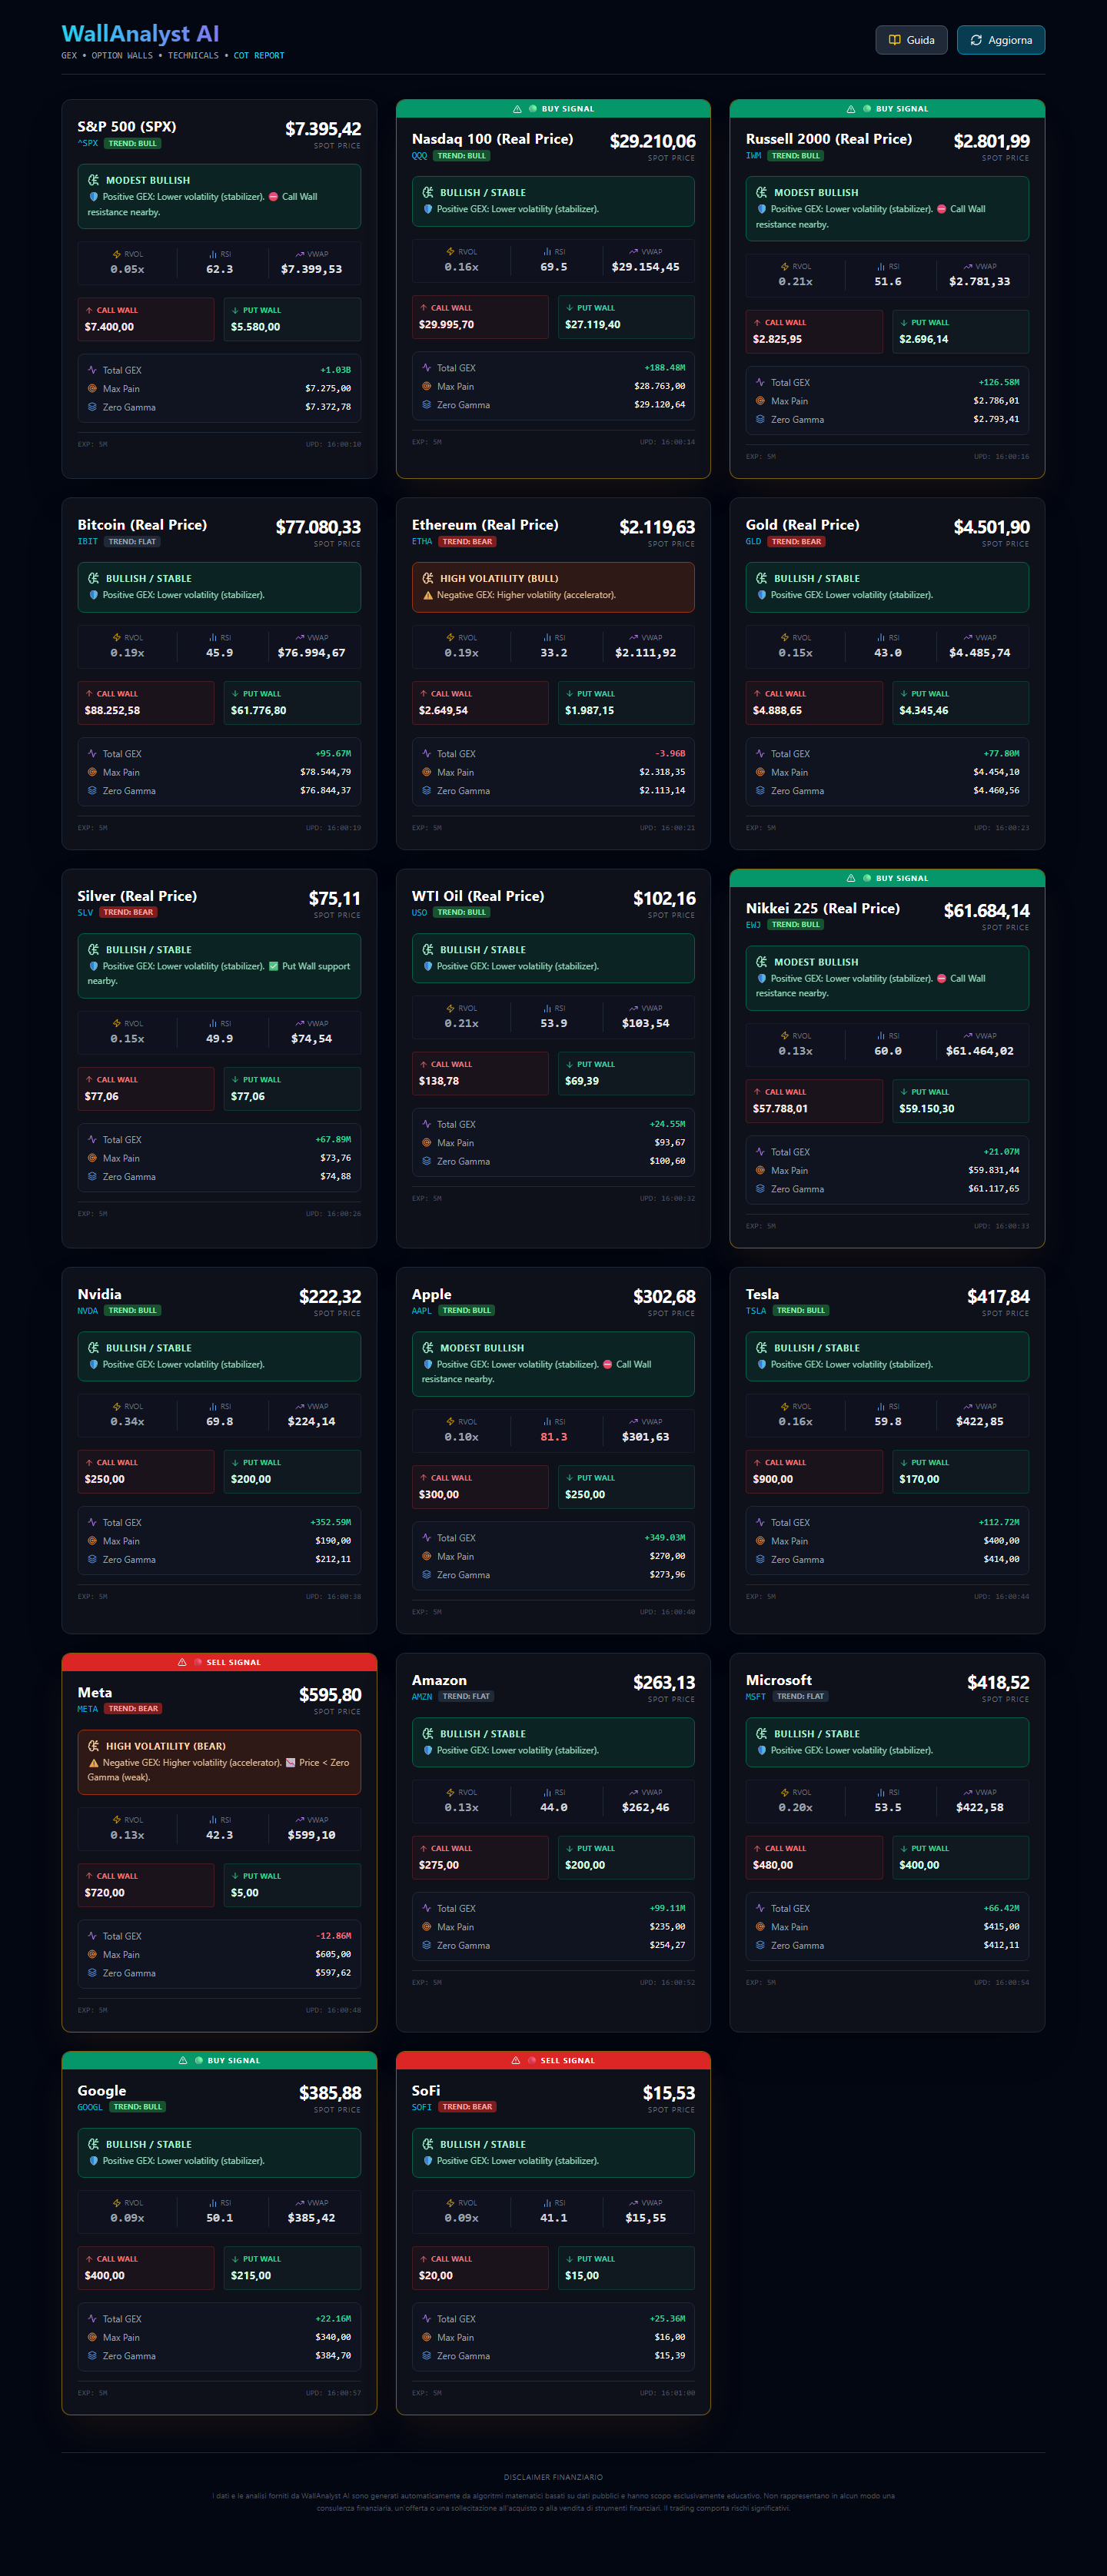Screen dimensions: 1107x2576
Task: Click the Bitcoin spot price $77.080,33
Action: pos(318,527)
